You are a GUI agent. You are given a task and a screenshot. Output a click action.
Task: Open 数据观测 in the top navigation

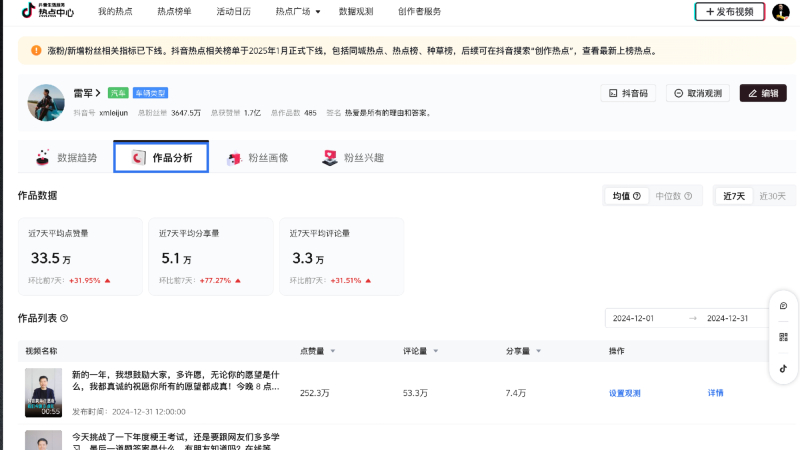pyautogui.click(x=356, y=11)
